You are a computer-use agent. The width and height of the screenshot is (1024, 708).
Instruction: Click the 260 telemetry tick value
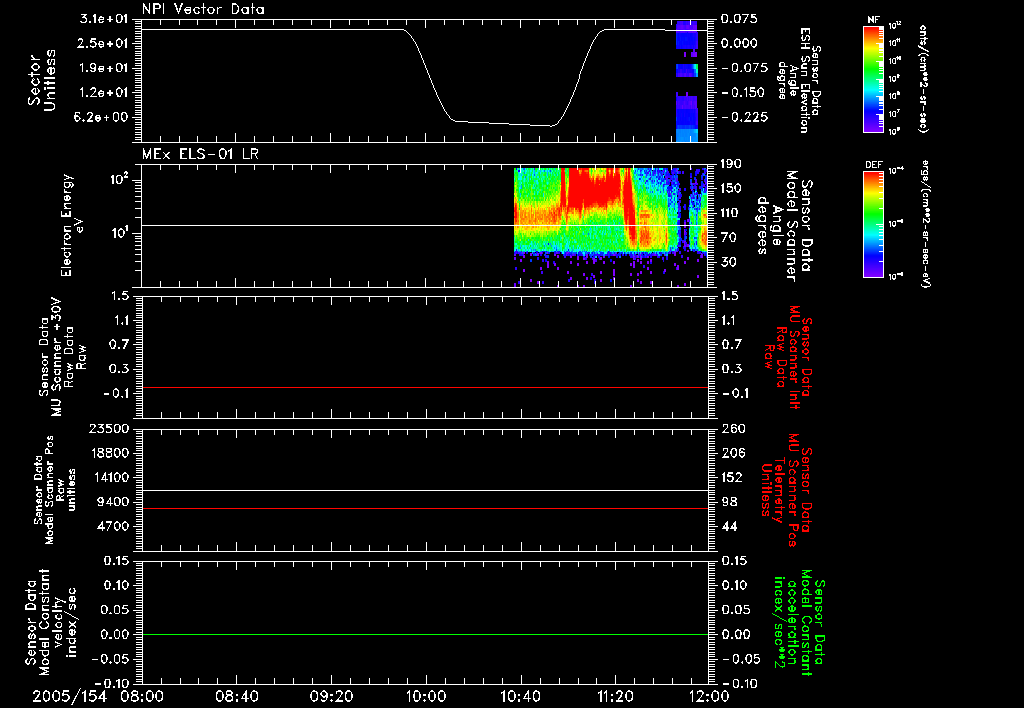click(733, 428)
